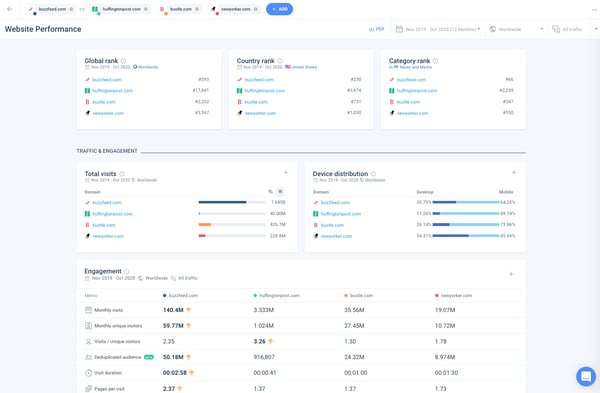Click the Monthly visits calendar icon
Screen dimensions: 600x393
pyautogui.click(x=88, y=310)
